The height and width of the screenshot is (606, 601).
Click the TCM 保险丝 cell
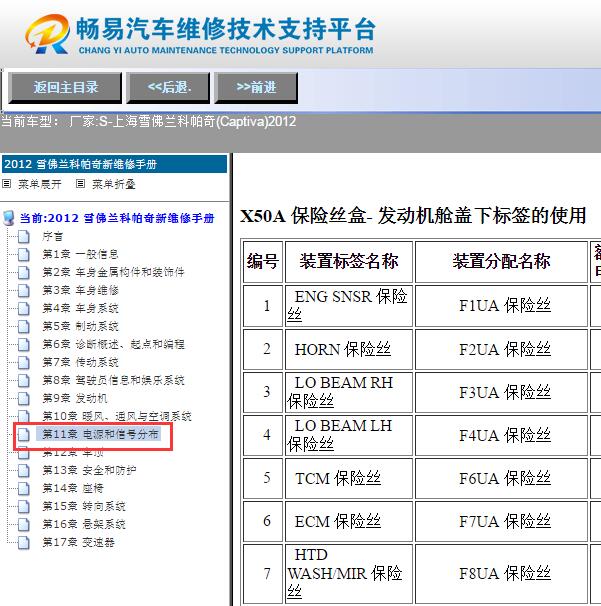click(x=349, y=478)
